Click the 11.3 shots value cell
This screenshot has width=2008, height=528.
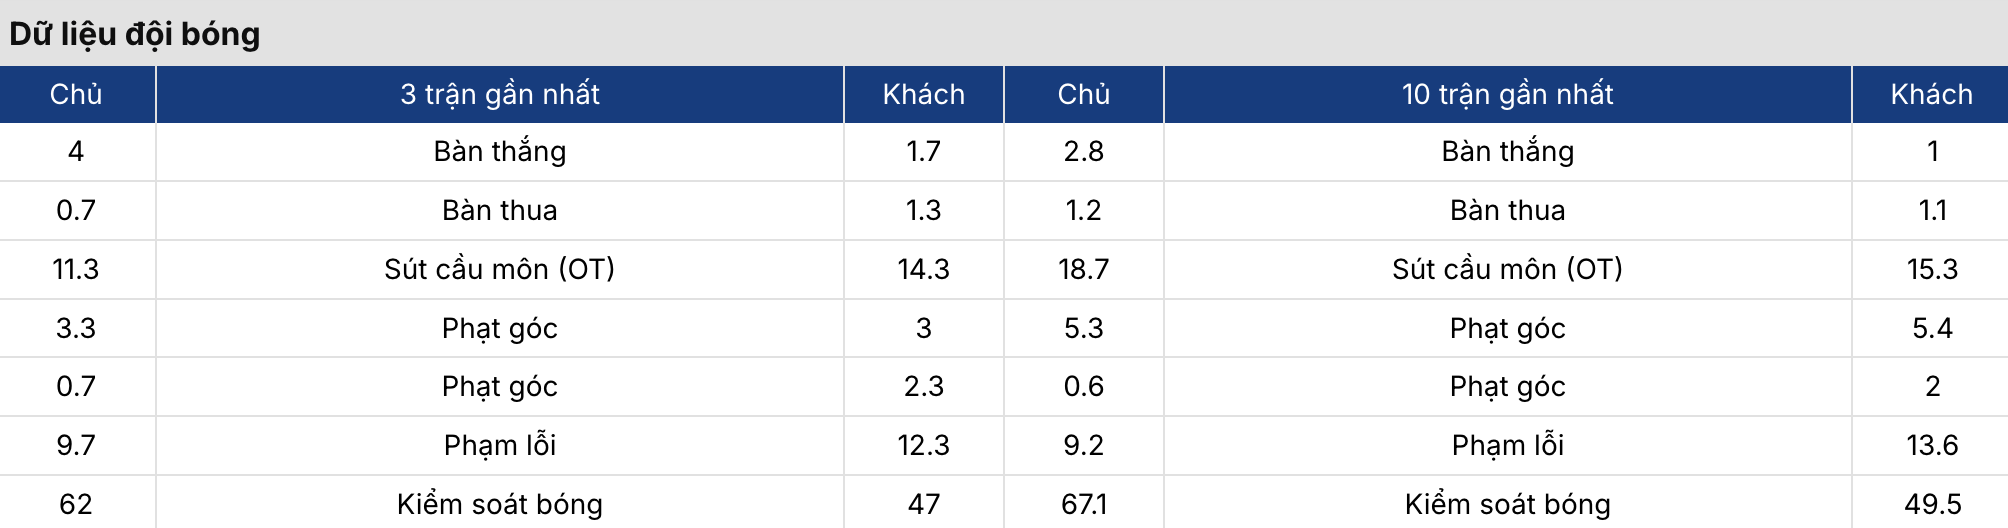point(76,269)
